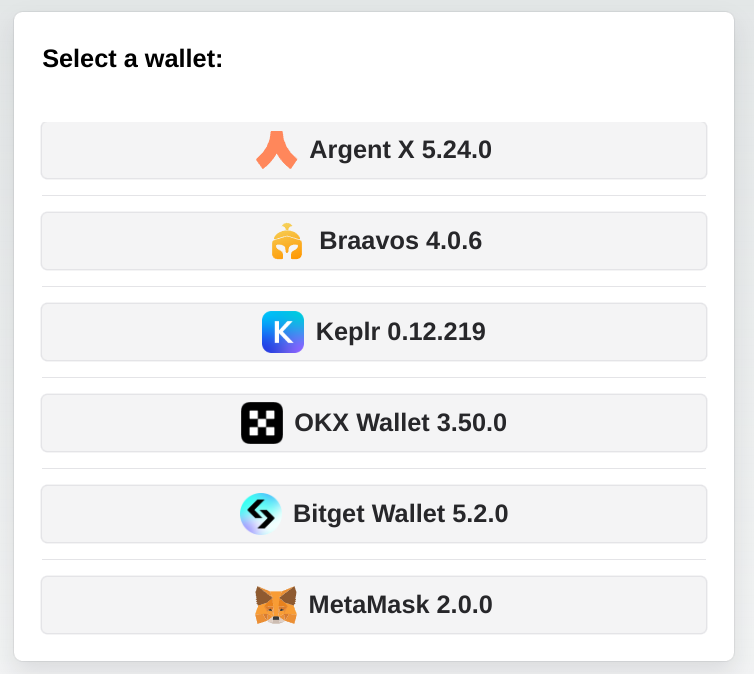Screen dimensions: 754x674
Task: Click the OKX checkered black icon
Action: coord(262,423)
